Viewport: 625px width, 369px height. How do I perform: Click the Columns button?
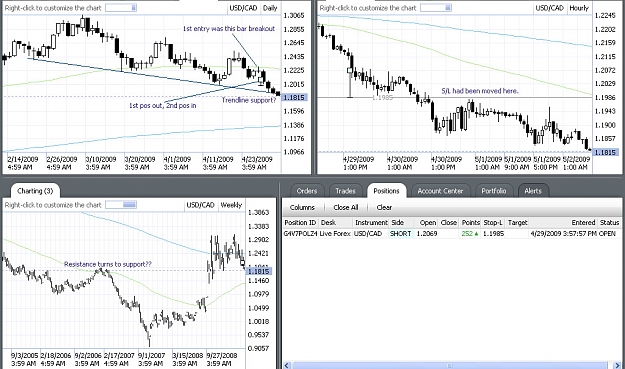click(x=302, y=208)
